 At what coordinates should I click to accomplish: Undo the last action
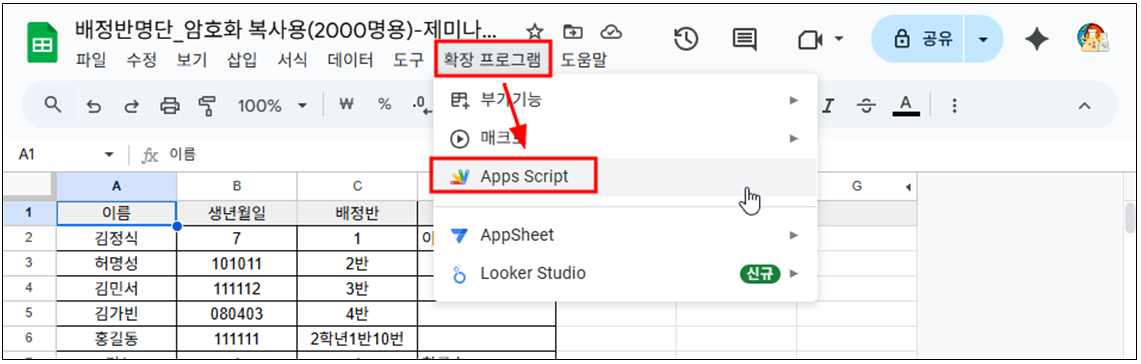click(x=93, y=106)
